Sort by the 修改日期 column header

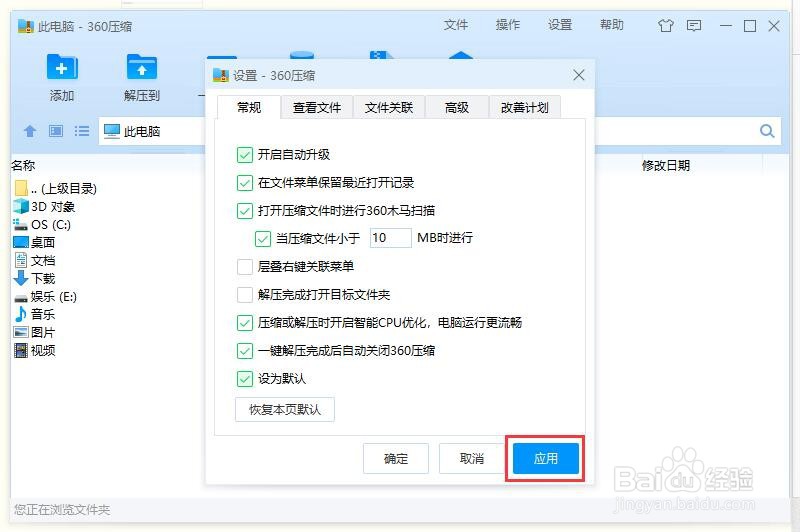point(666,165)
